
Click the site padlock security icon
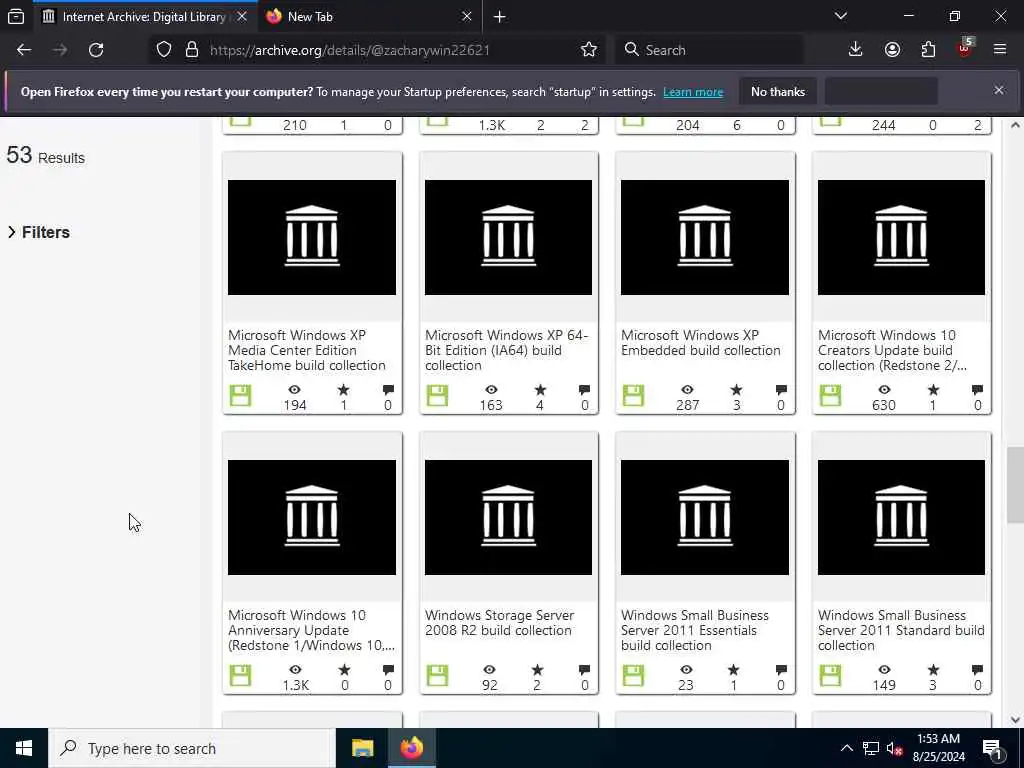pyautogui.click(x=192, y=50)
